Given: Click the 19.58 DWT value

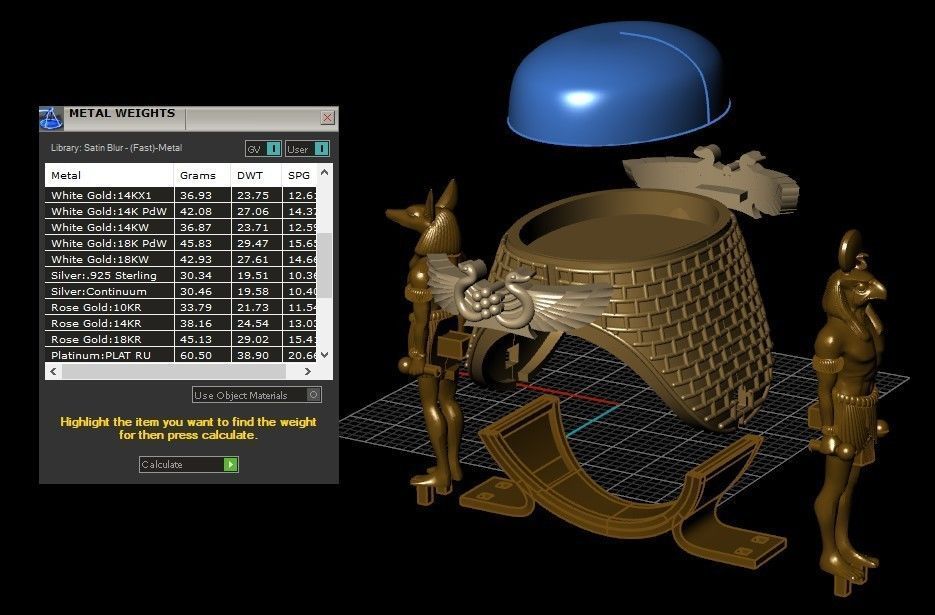Looking at the screenshot, I should (x=253, y=292).
